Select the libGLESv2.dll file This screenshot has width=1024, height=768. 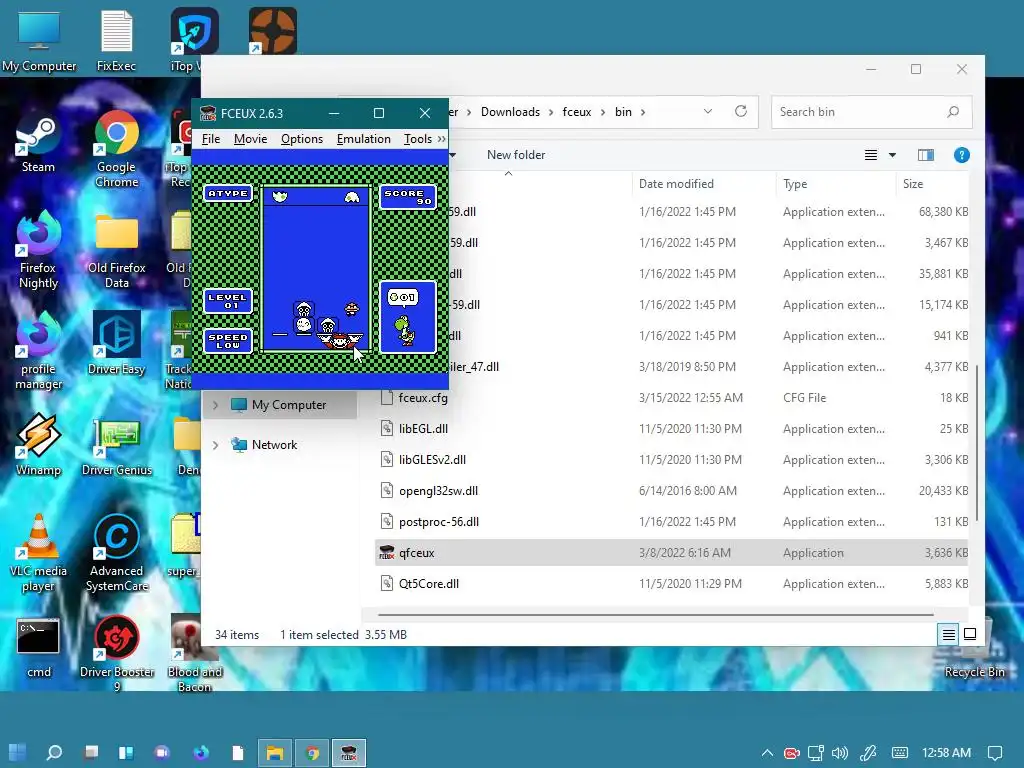point(673,460)
